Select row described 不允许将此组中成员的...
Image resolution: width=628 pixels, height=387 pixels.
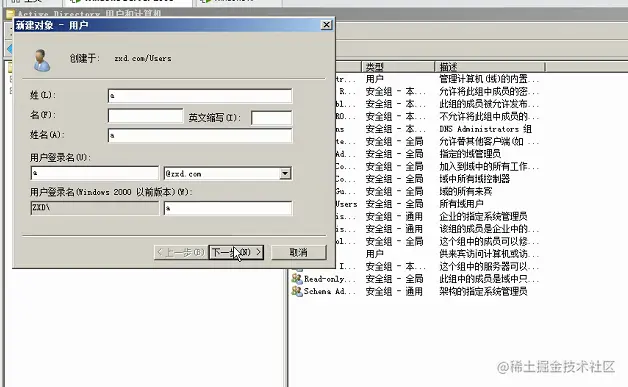(x=489, y=117)
